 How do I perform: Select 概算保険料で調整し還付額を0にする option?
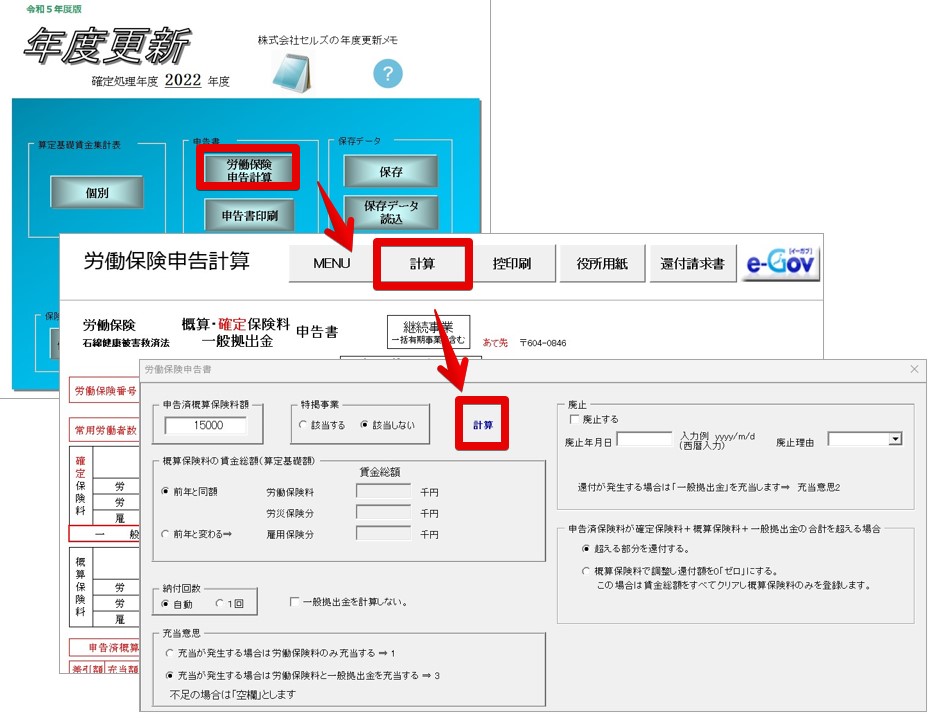click(x=680, y=571)
